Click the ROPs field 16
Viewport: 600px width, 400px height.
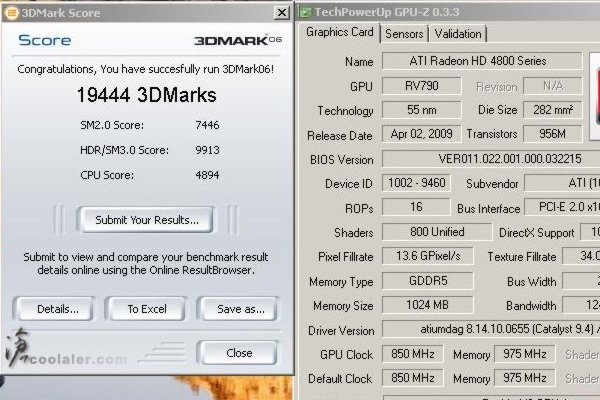[x=416, y=207]
